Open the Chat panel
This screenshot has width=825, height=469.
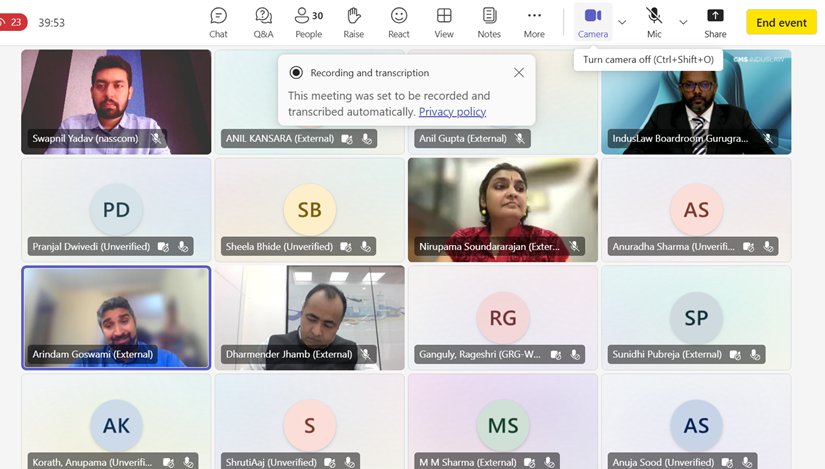(x=218, y=23)
